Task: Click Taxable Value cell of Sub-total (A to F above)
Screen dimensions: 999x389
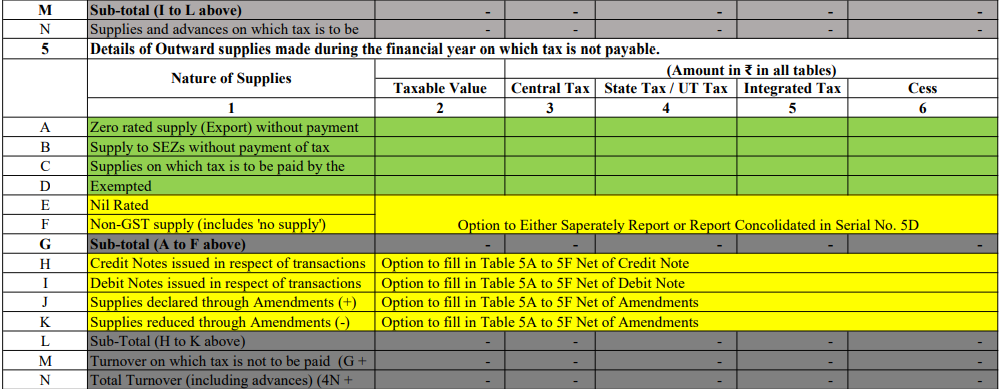Action: coord(440,244)
